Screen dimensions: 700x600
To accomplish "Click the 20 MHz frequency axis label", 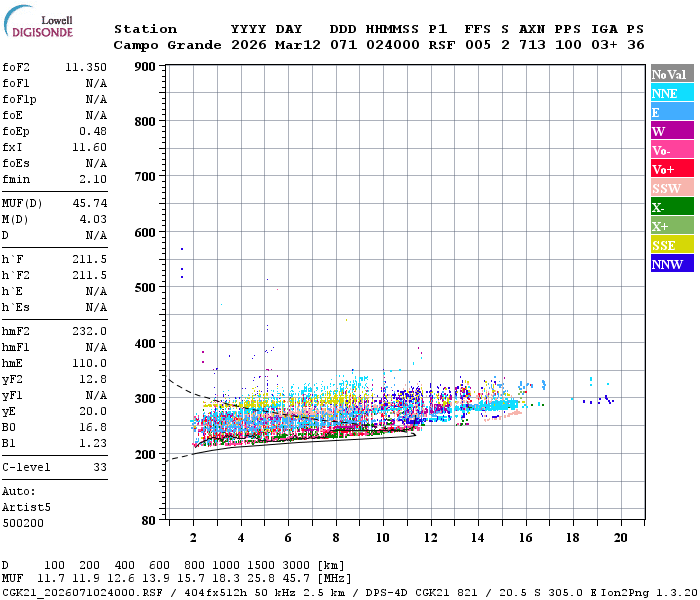I will pyautogui.click(x=621, y=538).
